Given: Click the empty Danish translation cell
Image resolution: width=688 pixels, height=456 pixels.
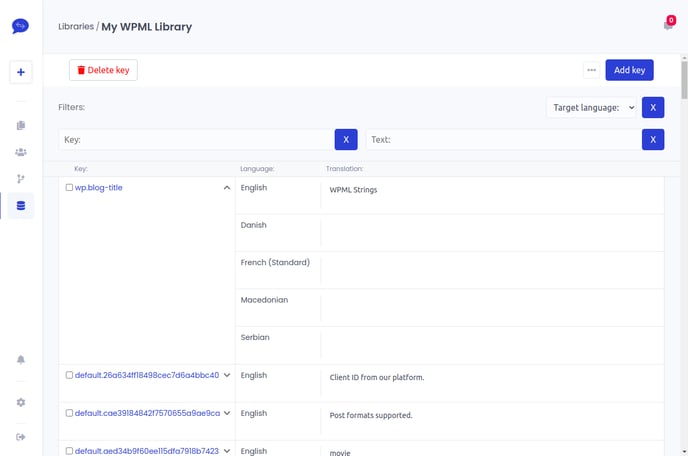Looking at the screenshot, I should pyautogui.click(x=492, y=233).
